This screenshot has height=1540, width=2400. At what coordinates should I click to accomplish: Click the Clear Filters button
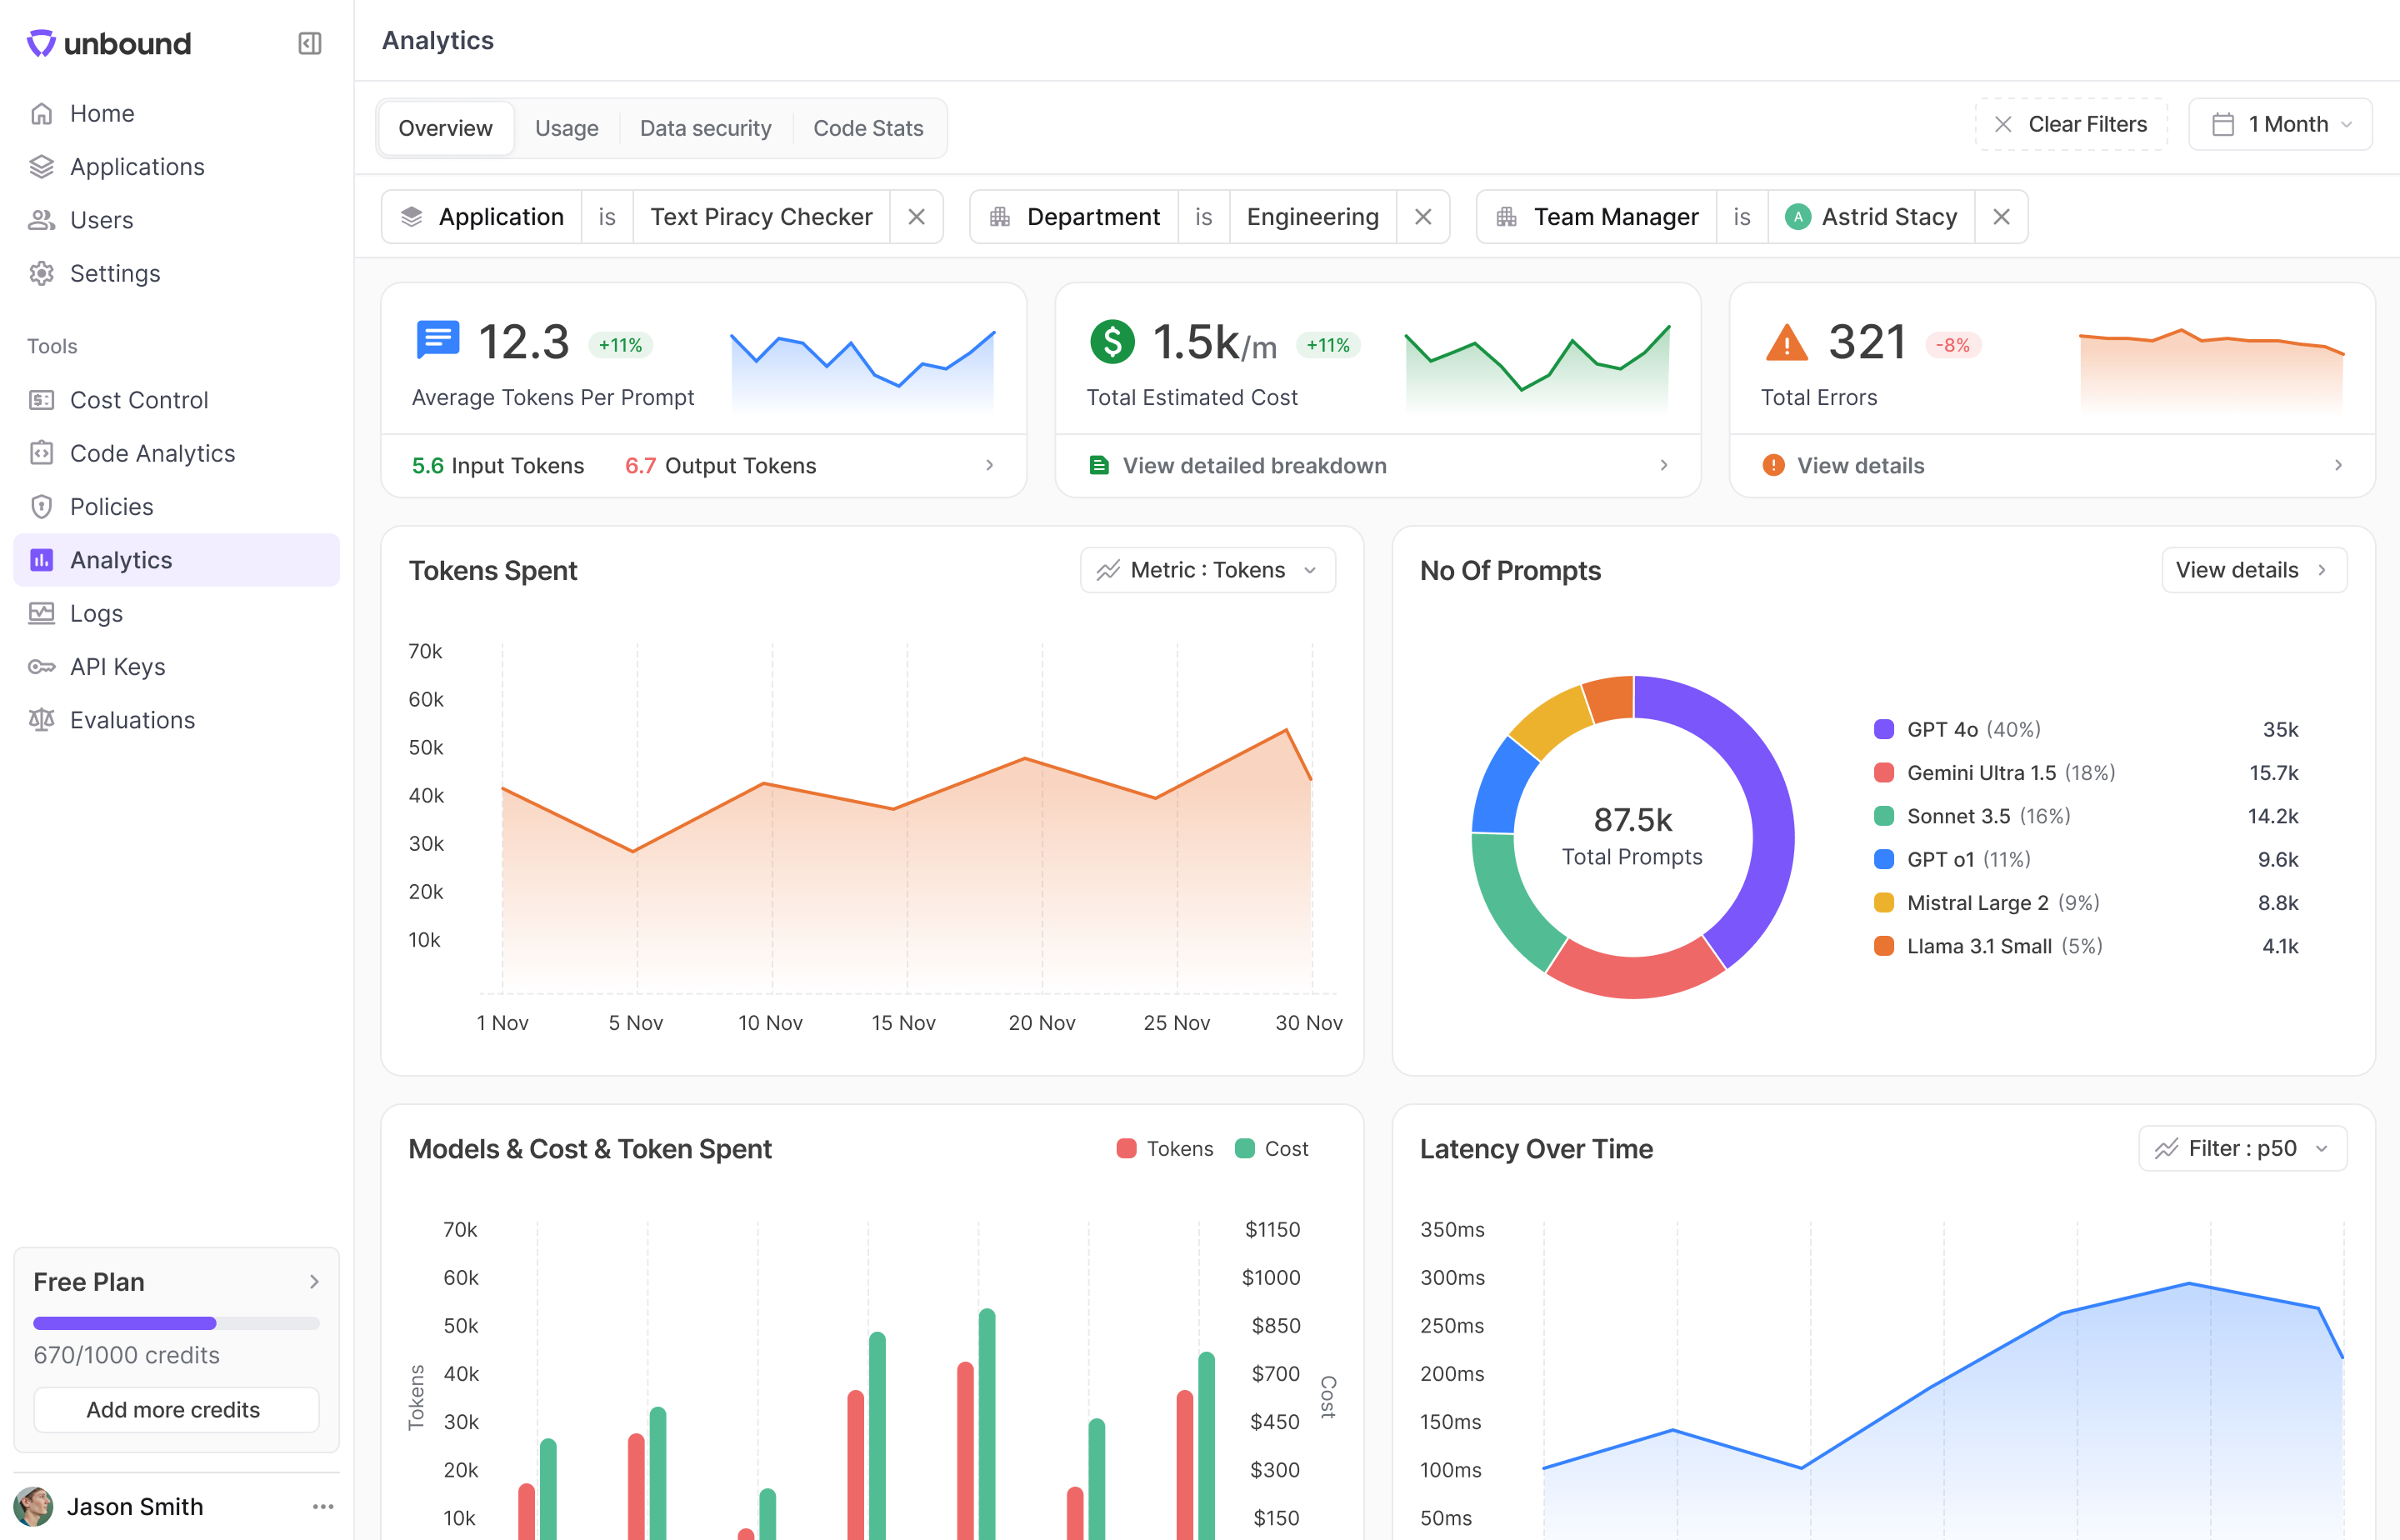(2071, 124)
